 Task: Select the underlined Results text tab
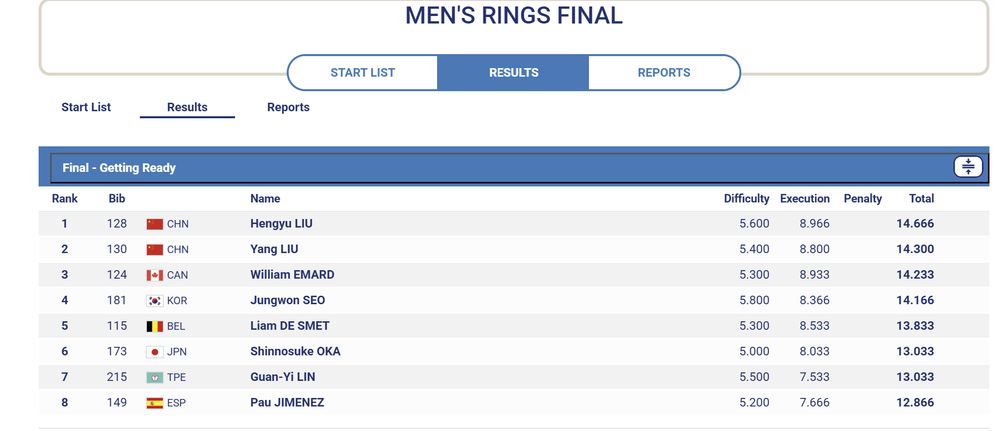(187, 107)
